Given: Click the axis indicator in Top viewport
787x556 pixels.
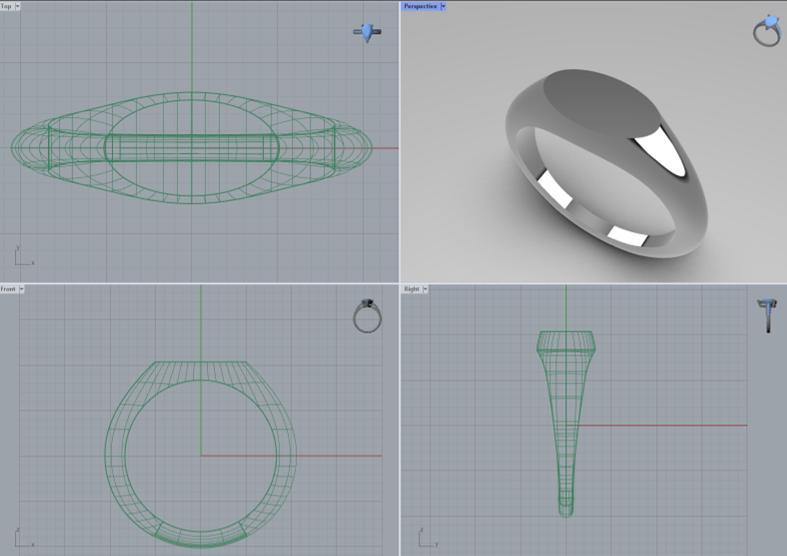Looking at the screenshot, I should 23,256.
